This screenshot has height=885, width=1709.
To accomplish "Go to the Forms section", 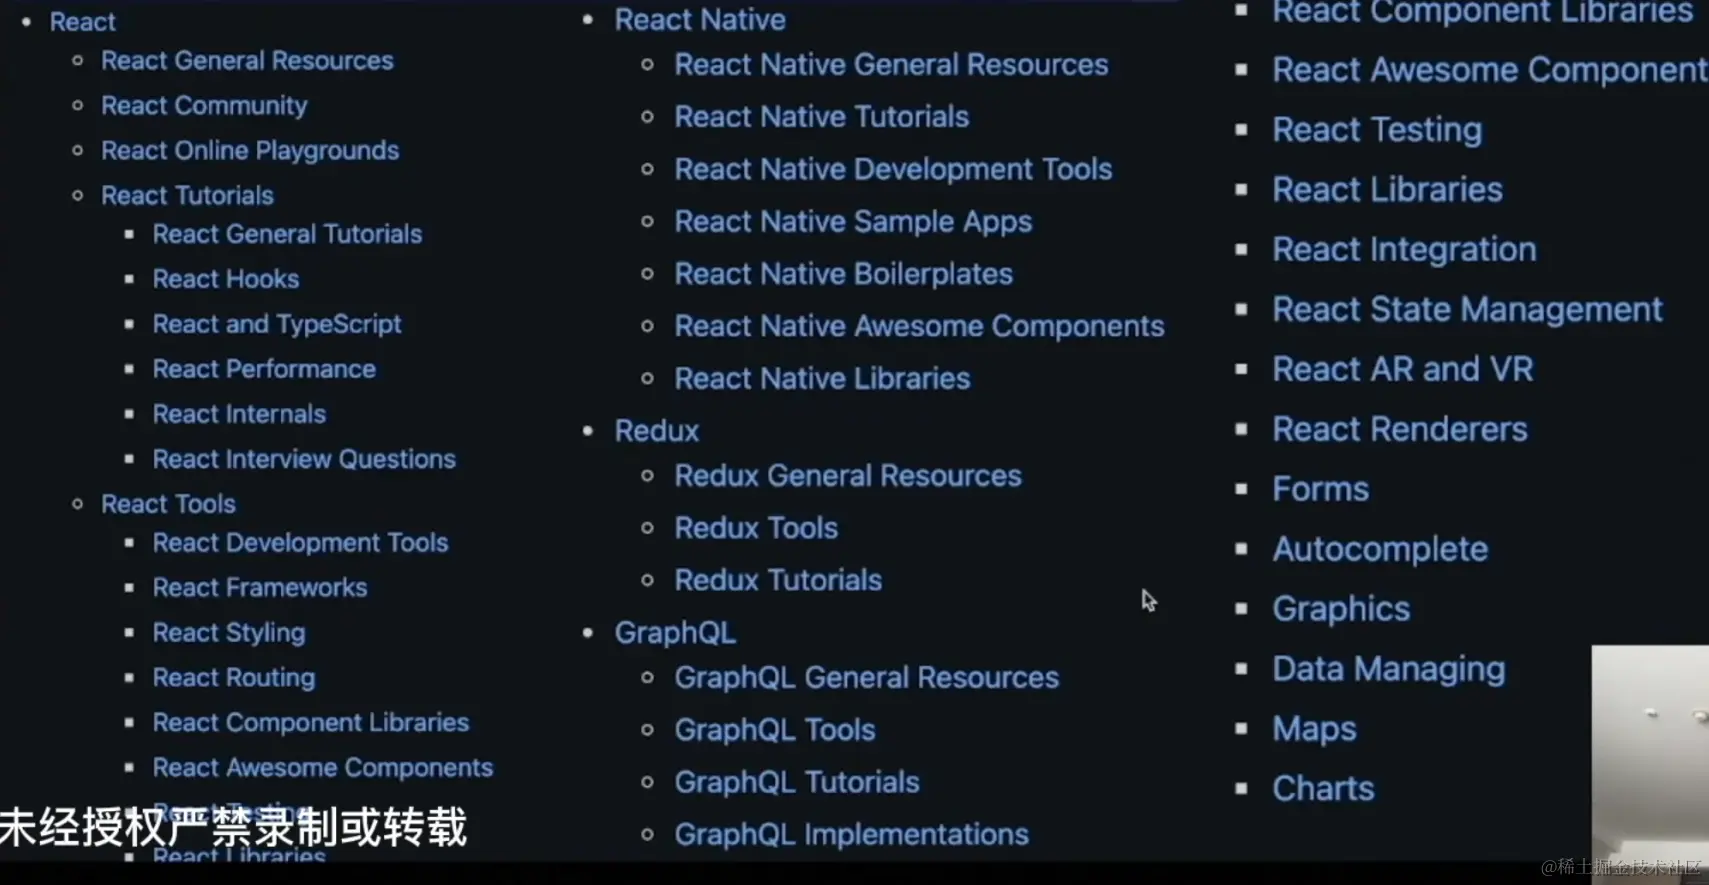I will [1320, 490].
